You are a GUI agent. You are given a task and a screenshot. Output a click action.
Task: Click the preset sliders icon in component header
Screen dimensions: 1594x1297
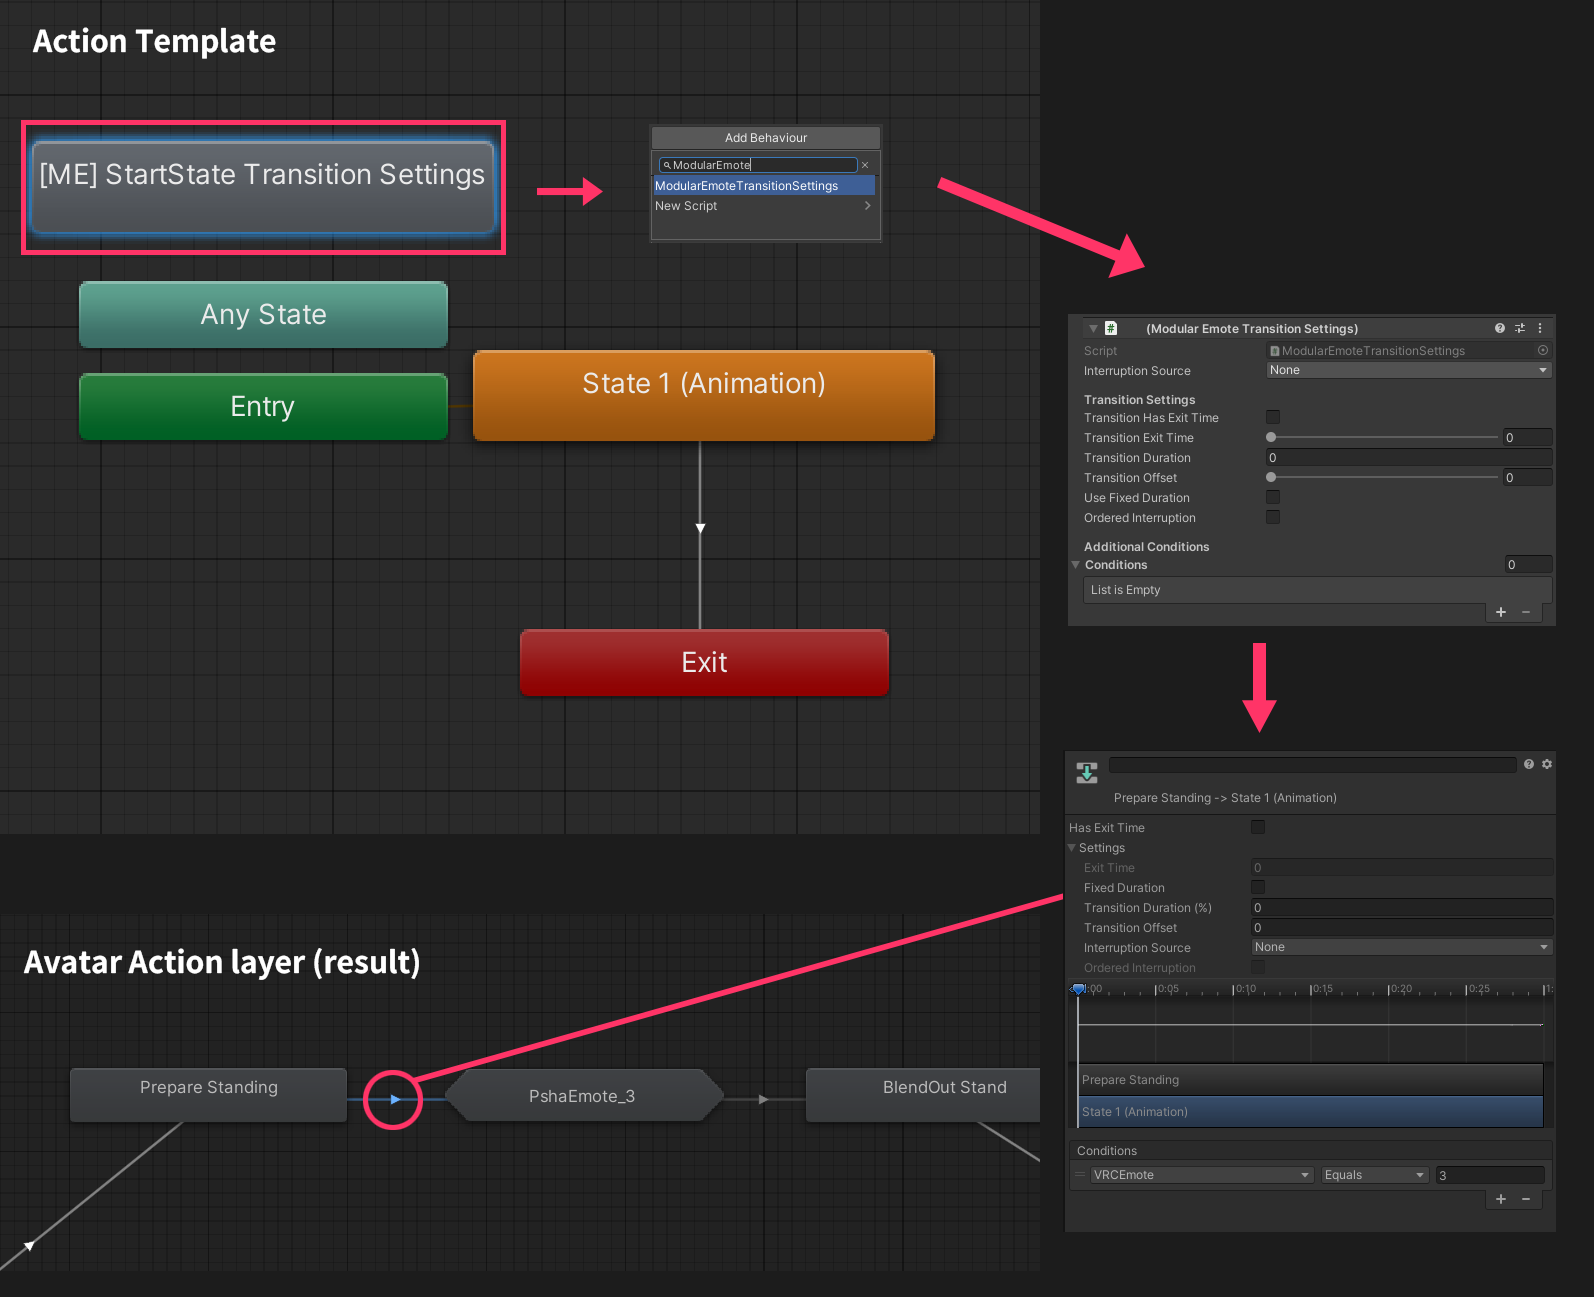(x=1520, y=328)
